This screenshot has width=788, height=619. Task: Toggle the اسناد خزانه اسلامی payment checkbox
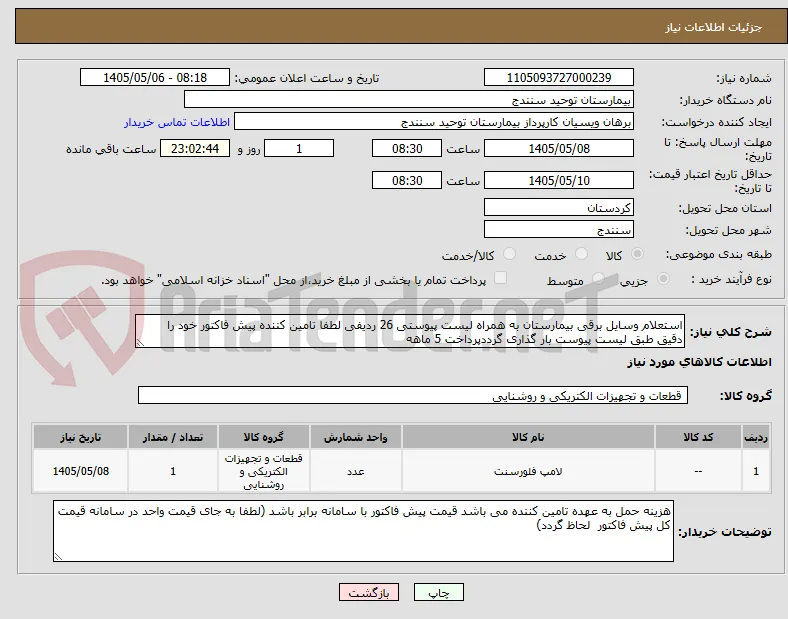(501, 278)
